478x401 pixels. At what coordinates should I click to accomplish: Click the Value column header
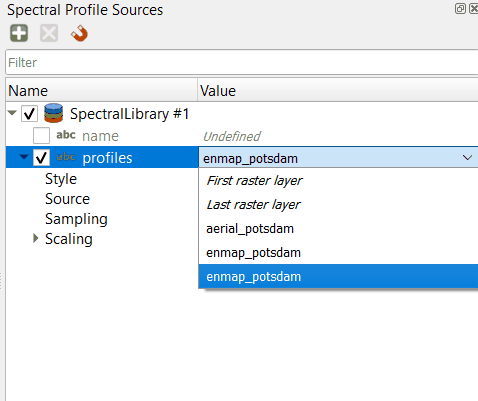pyautogui.click(x=338, y=90)
